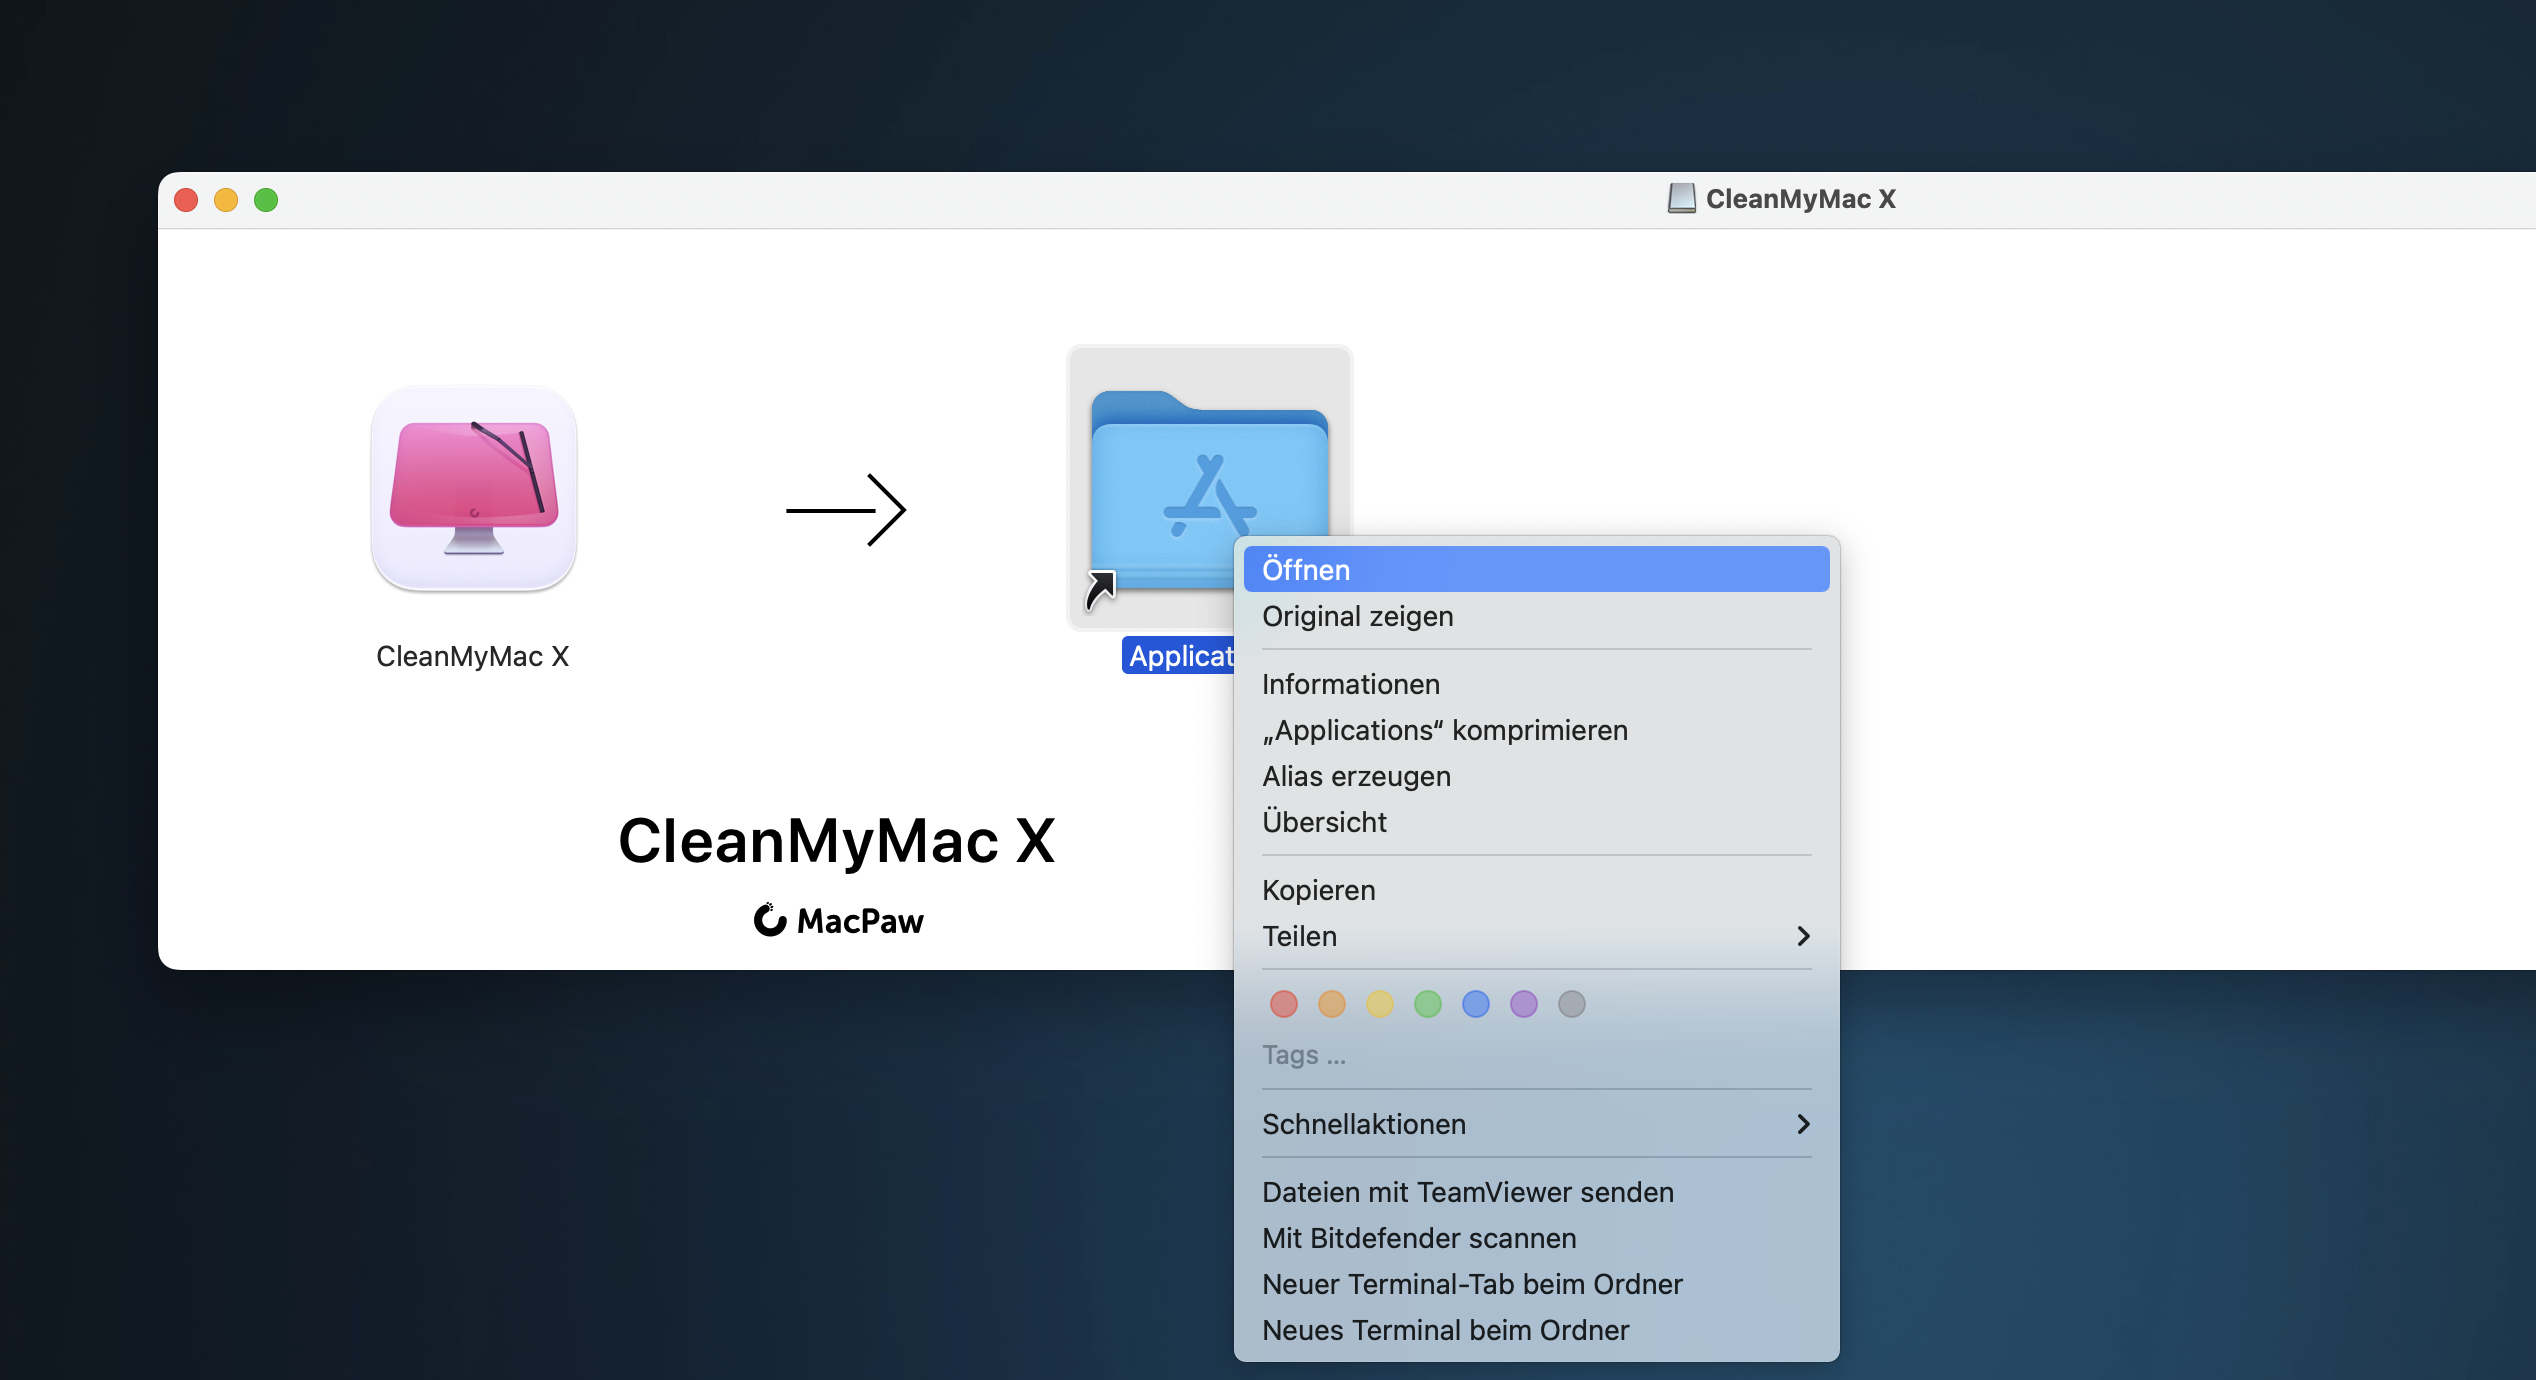Click the MacPaw logo

point(838,920)
